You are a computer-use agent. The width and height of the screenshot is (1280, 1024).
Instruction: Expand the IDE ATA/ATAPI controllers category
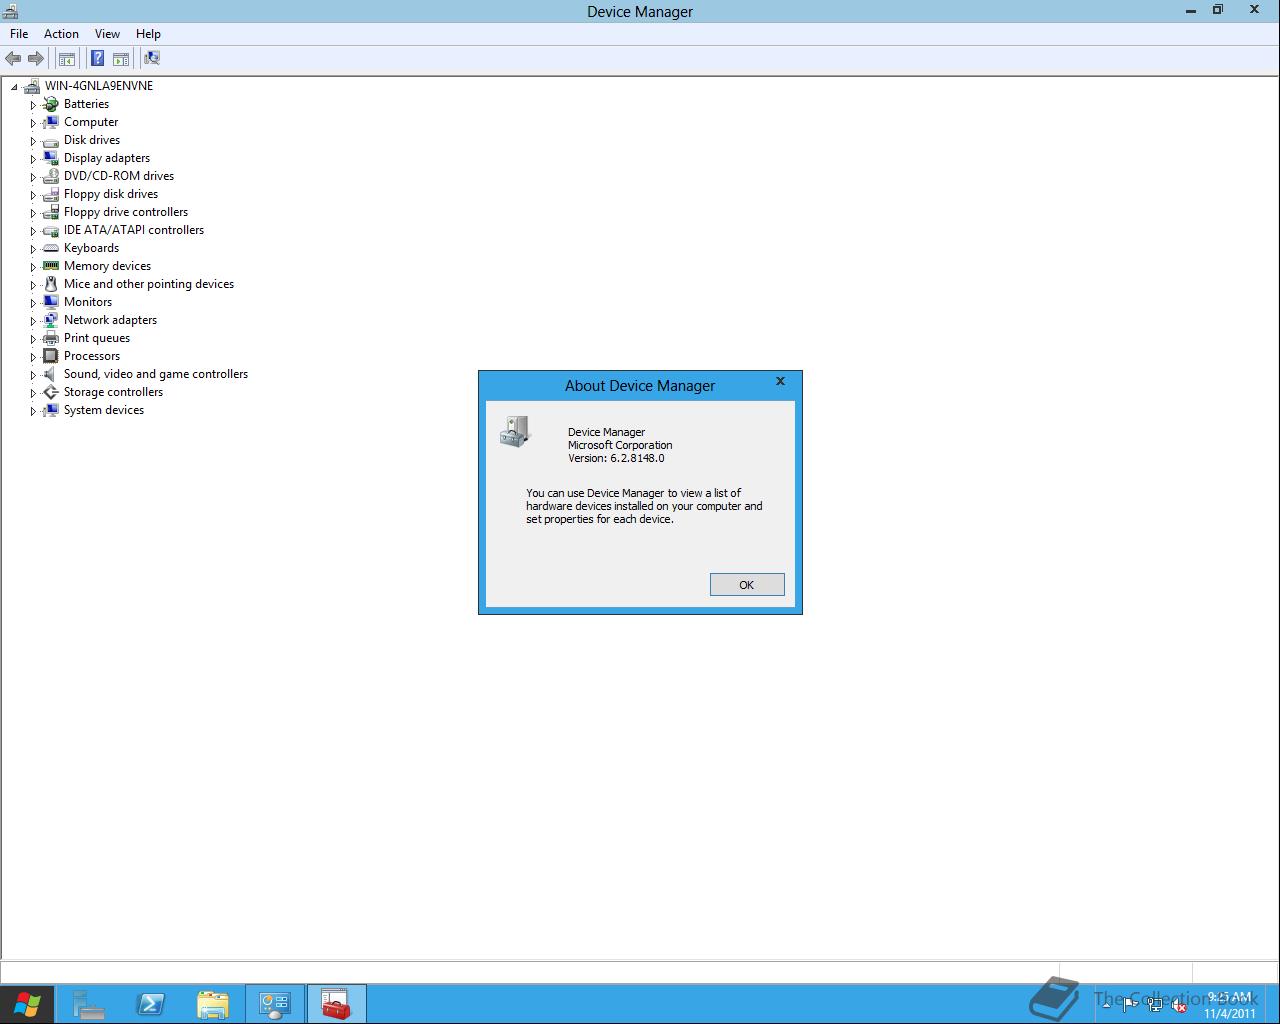33,231
